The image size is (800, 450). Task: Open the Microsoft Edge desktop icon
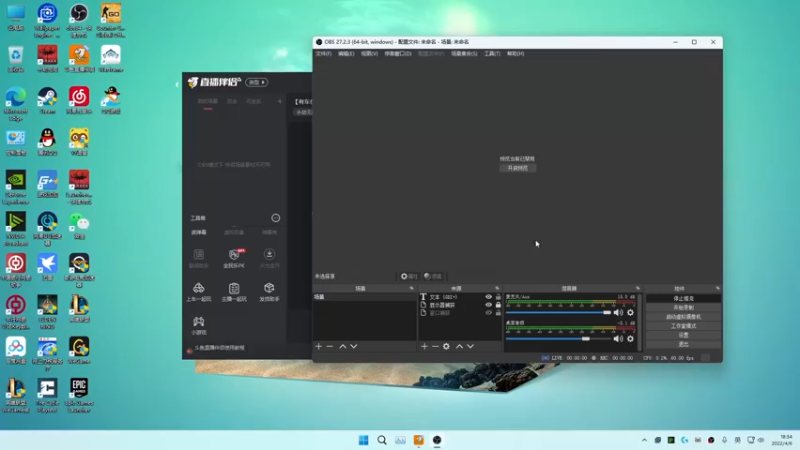coord(16,104)
